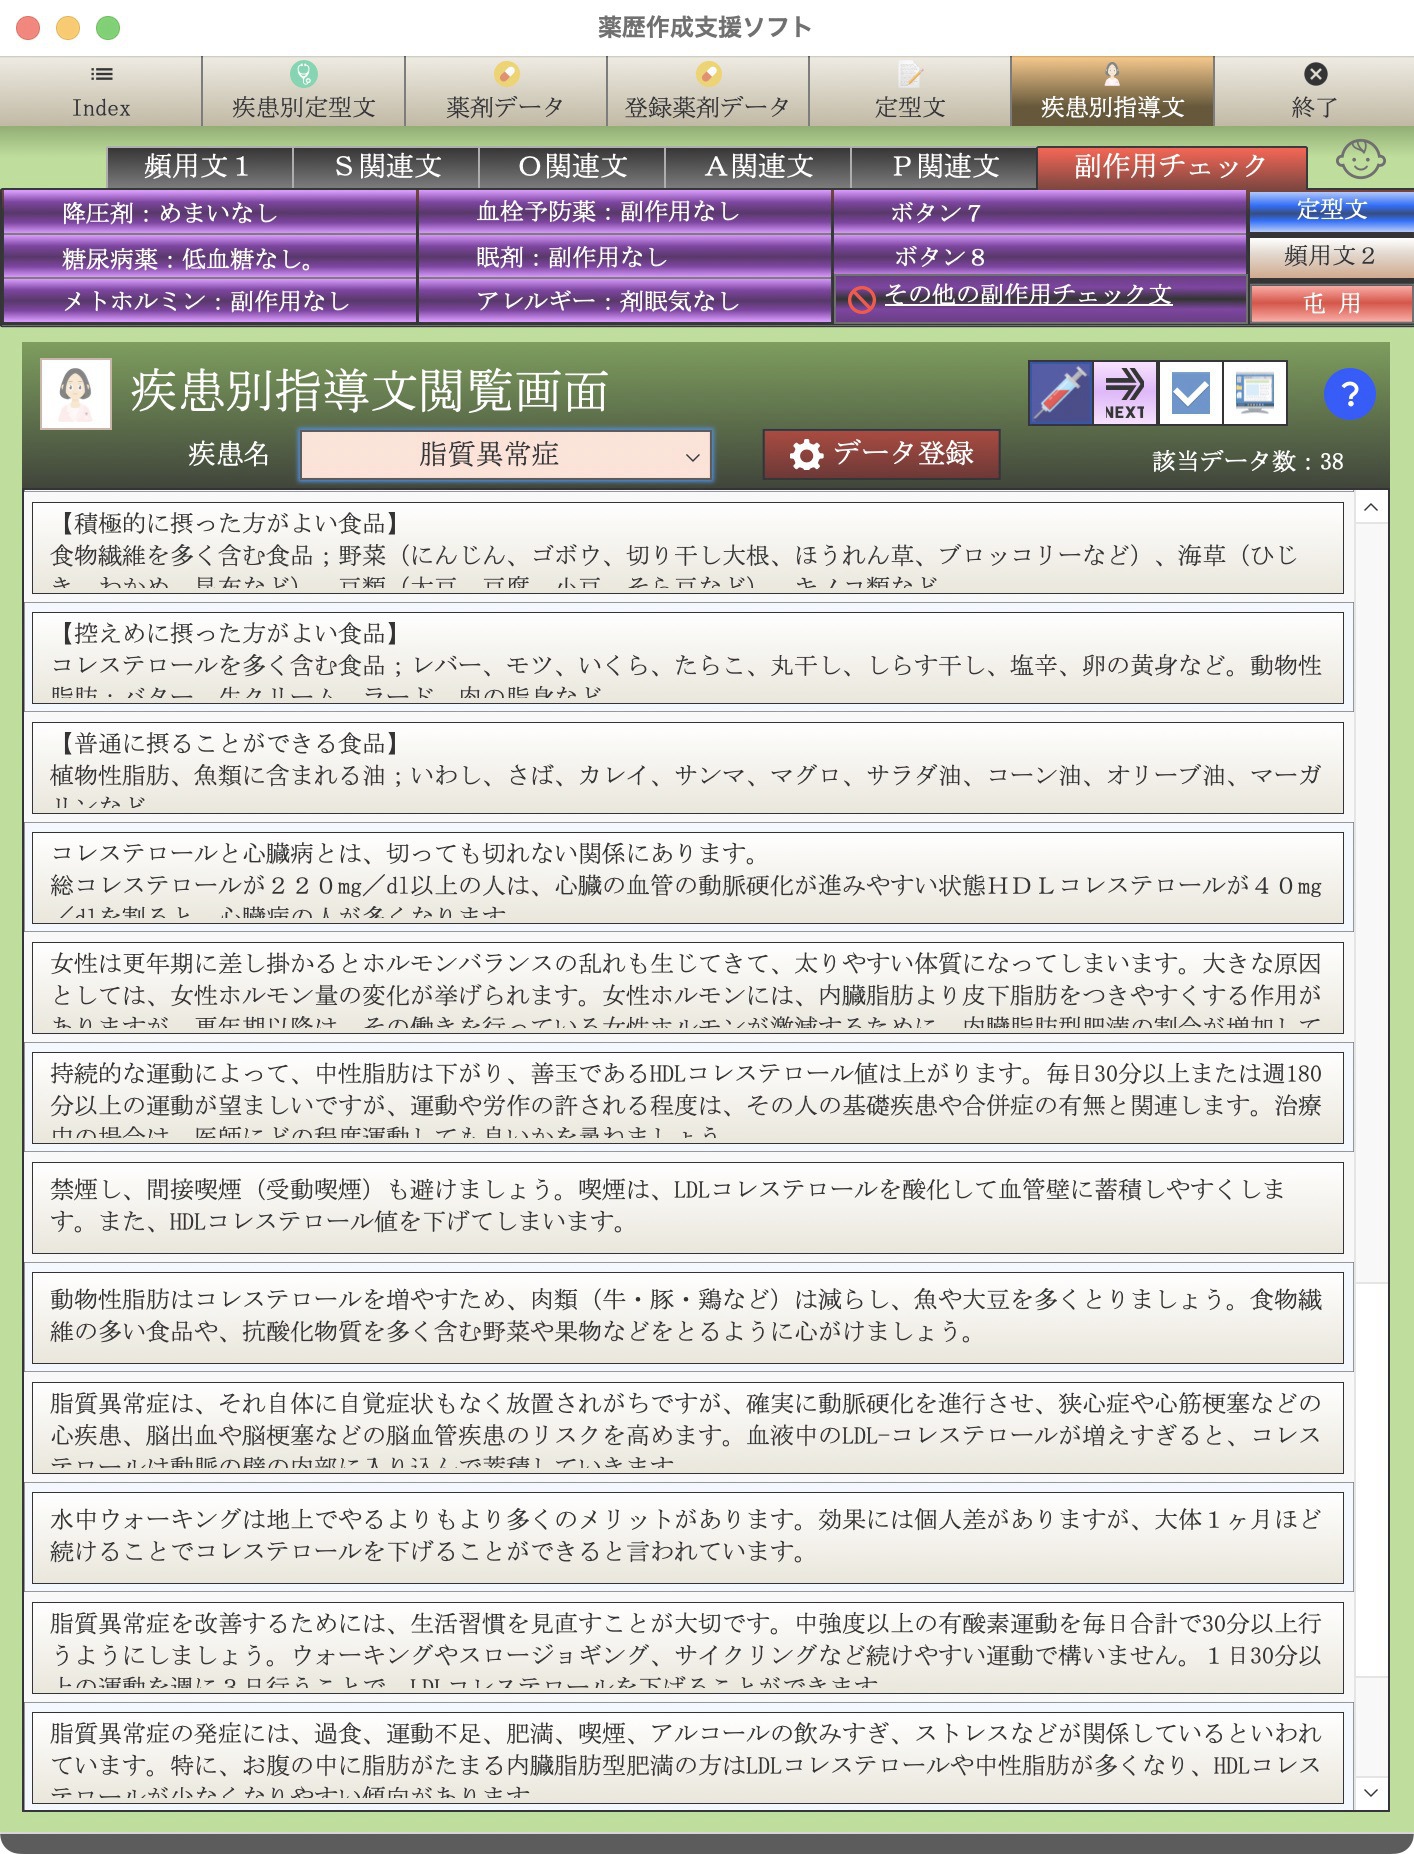Select the 【普通に摂ることができる食品】 entry
This screenshot has width=1414, height=1854.
point(688,767)
